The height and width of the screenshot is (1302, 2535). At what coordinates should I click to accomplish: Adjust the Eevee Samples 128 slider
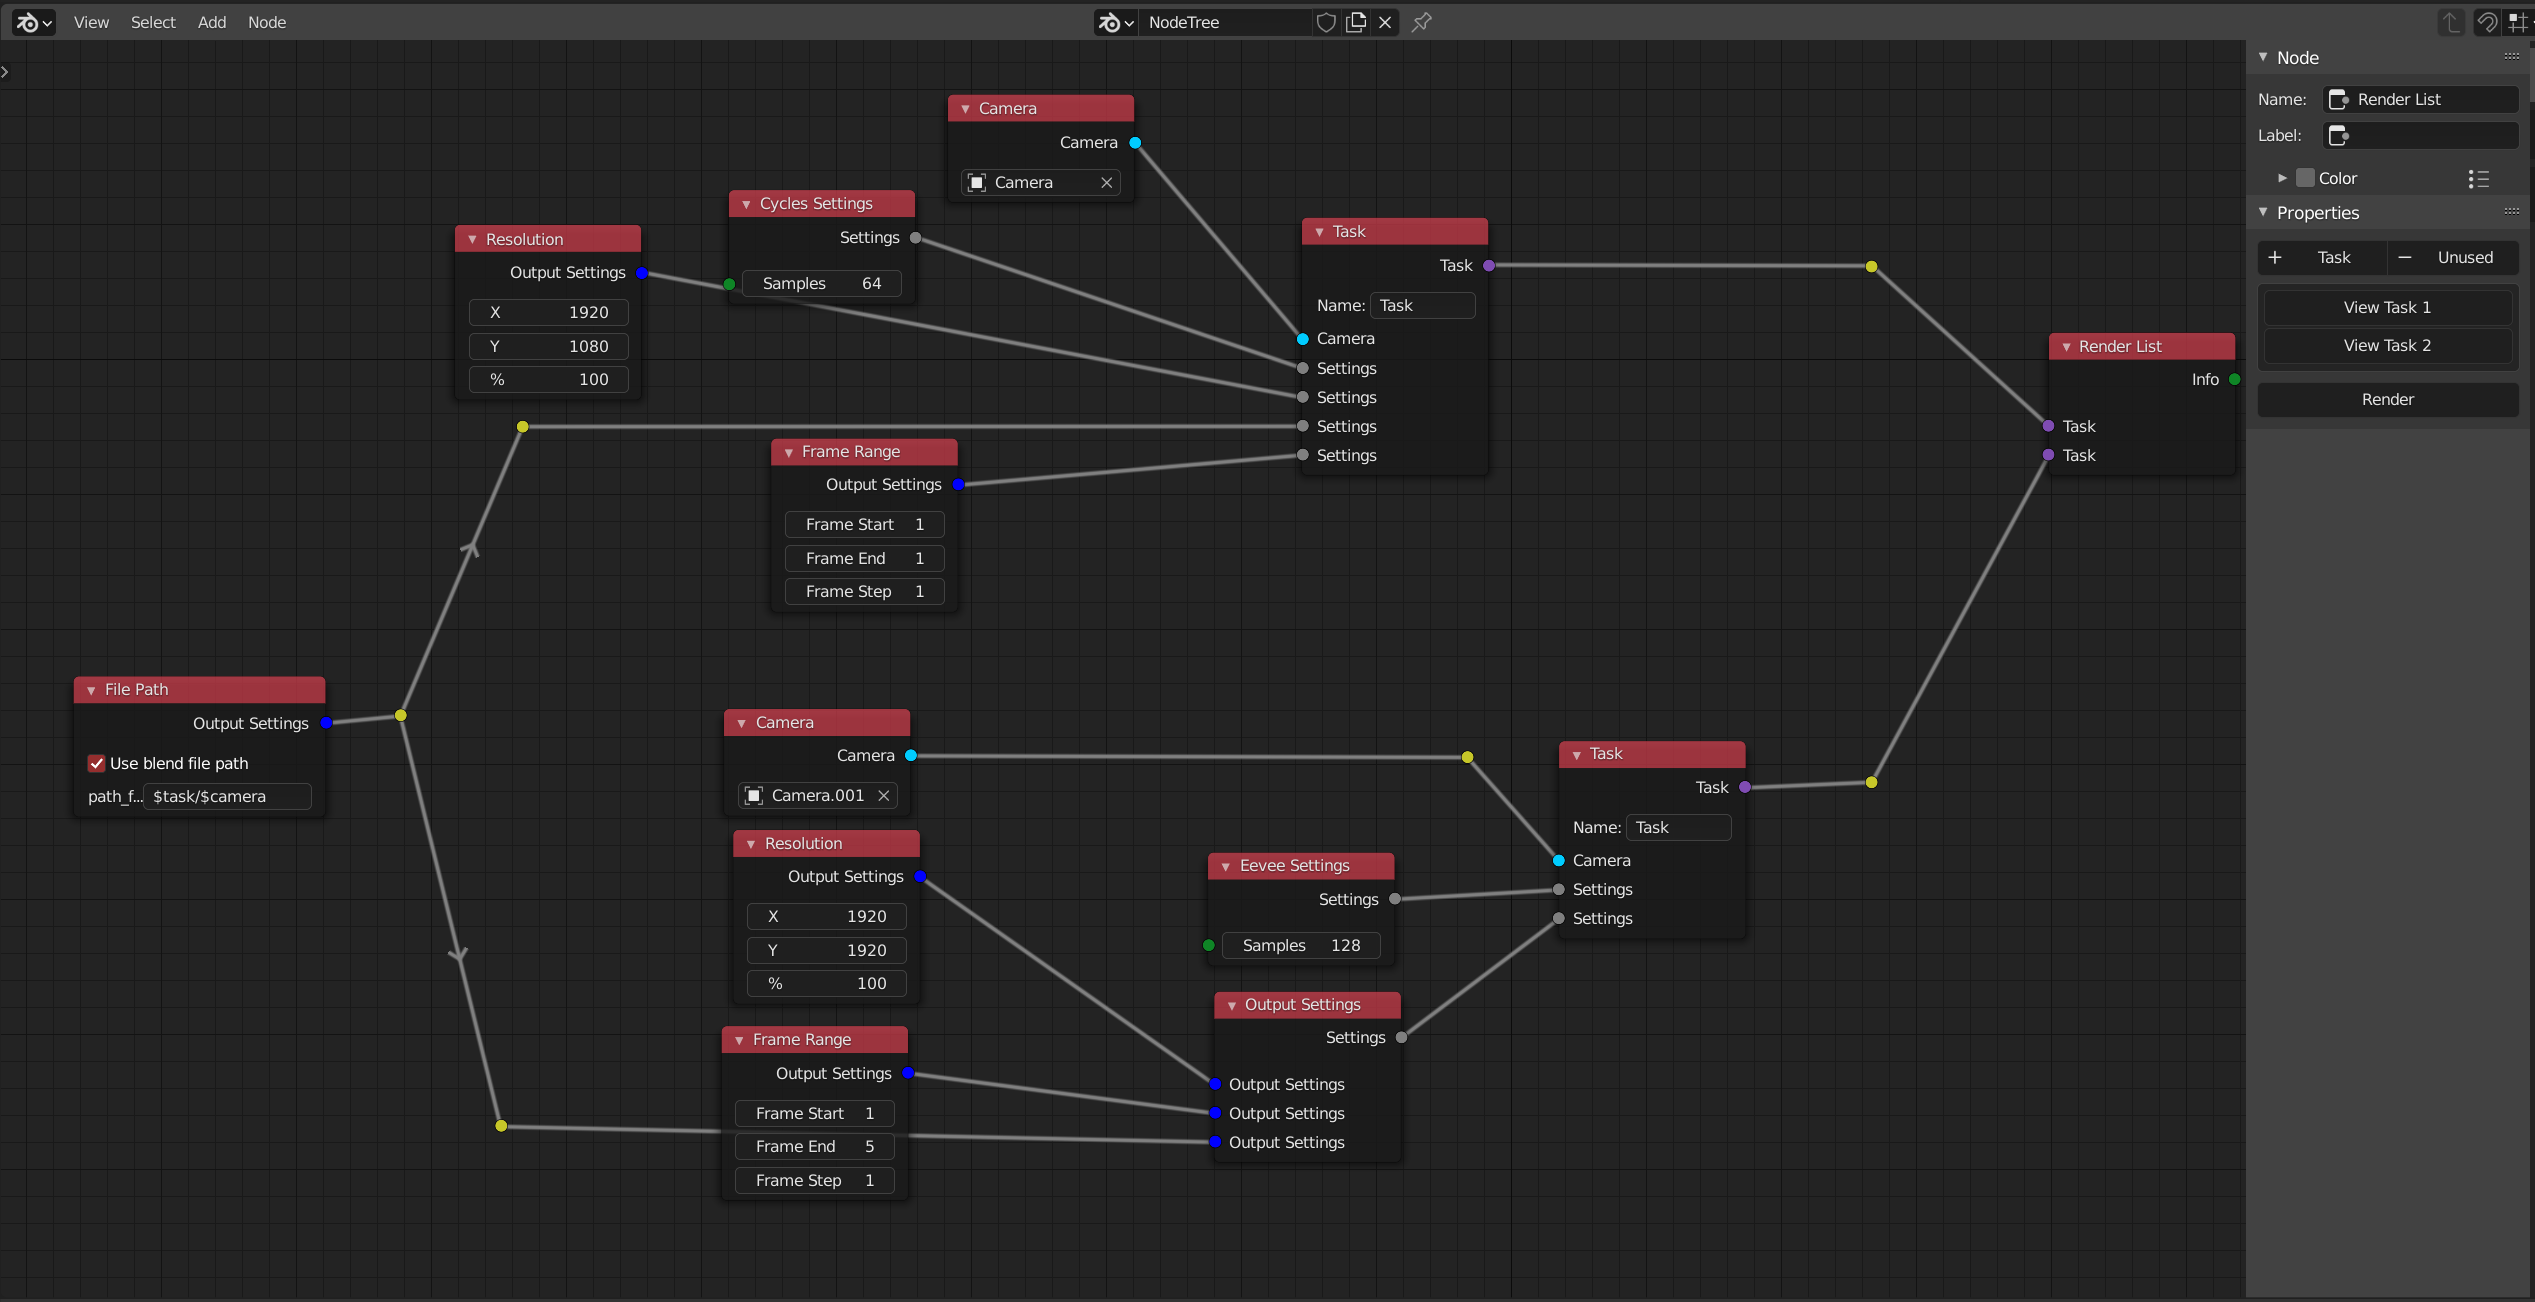pos(1301,945)
